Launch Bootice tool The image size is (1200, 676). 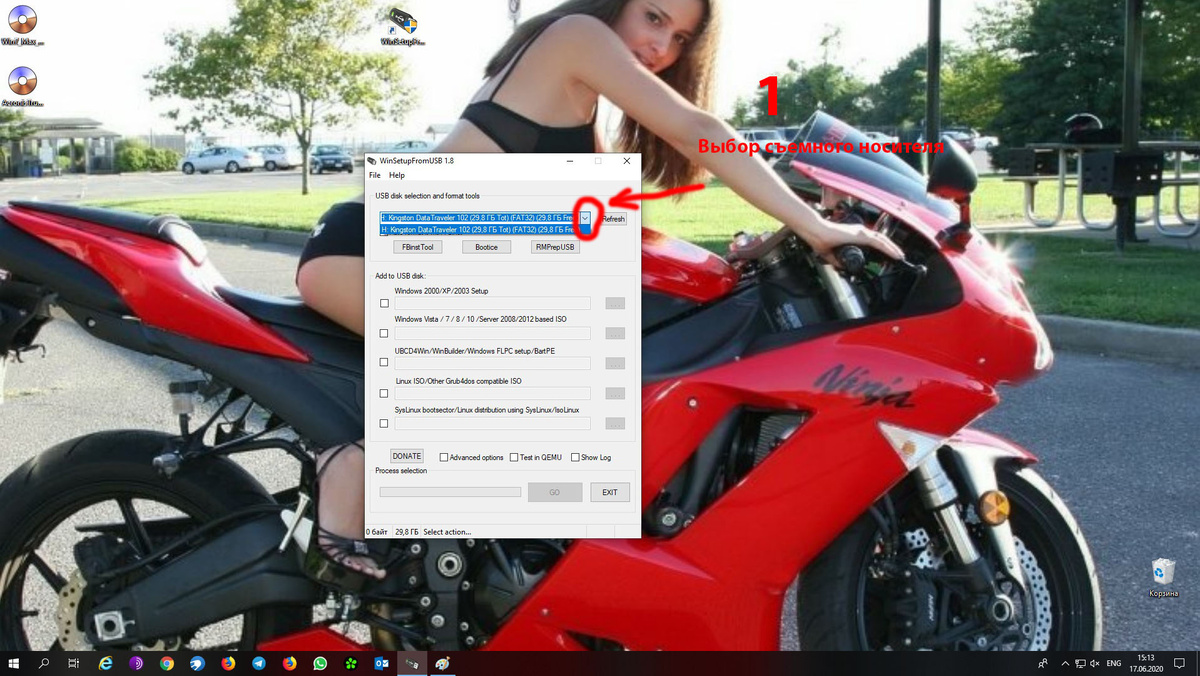[x=487, y=247]
